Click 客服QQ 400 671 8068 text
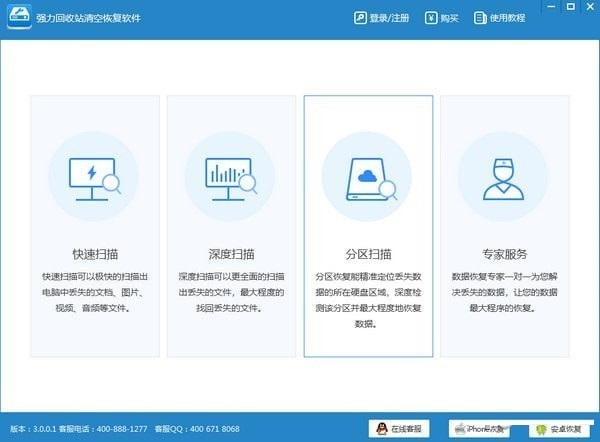The height and width of the screenshot is (442, 600). 197,429
